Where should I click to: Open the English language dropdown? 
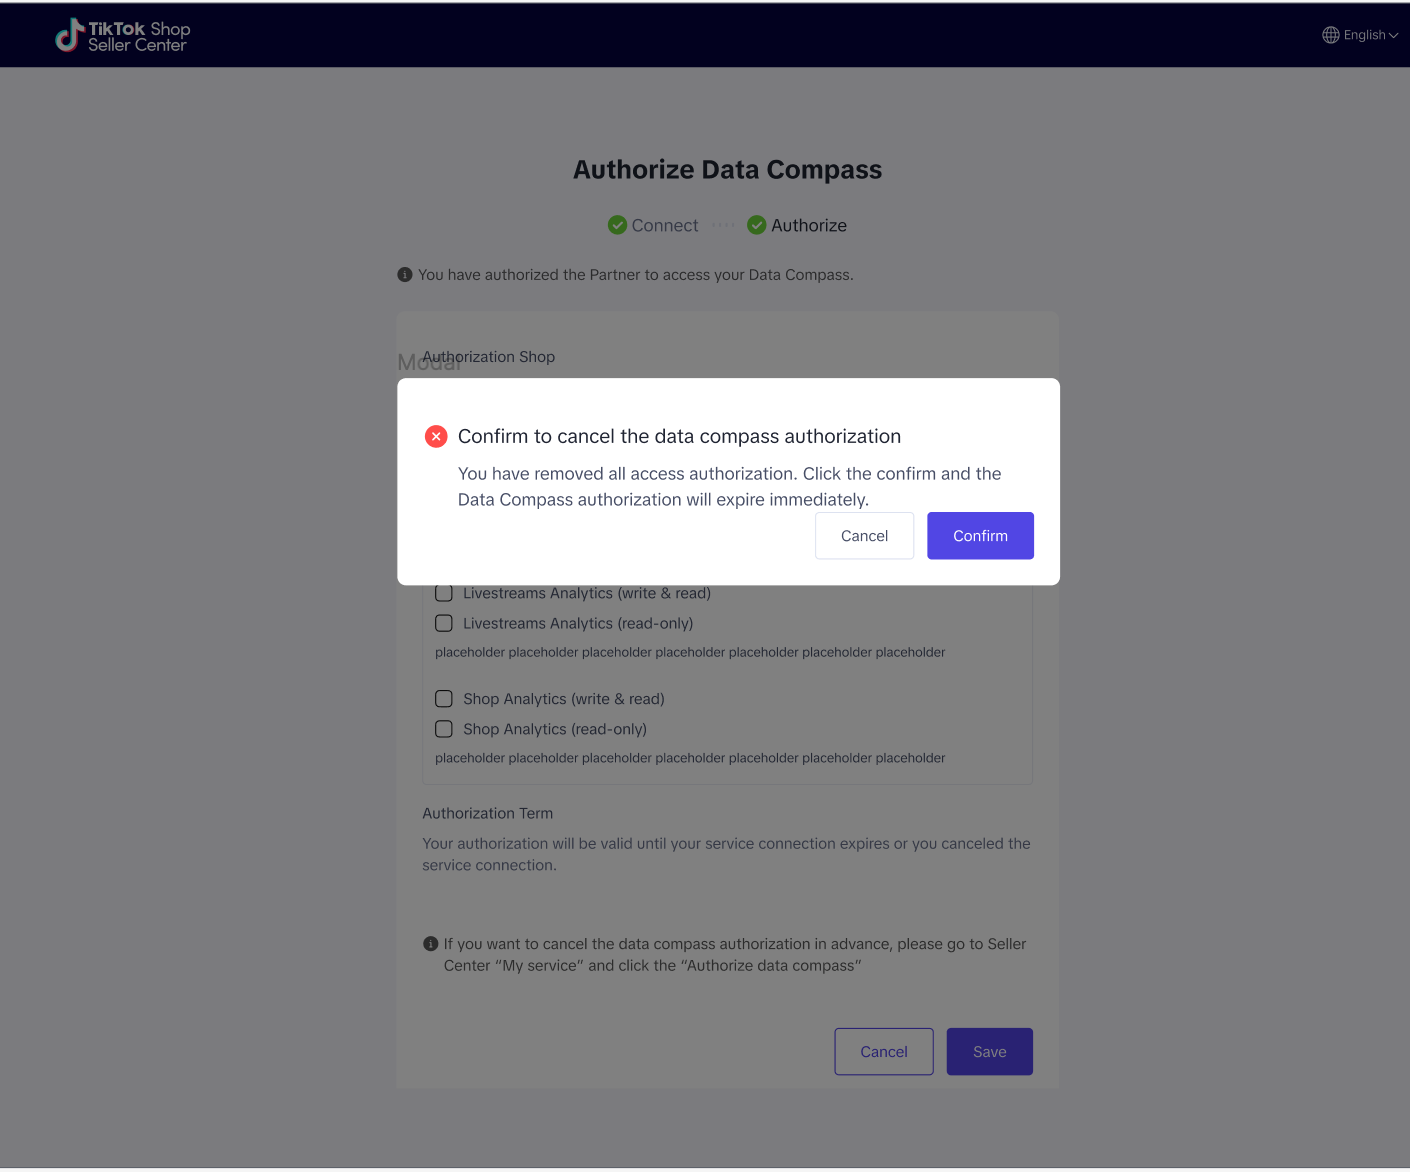point(1364,35)
